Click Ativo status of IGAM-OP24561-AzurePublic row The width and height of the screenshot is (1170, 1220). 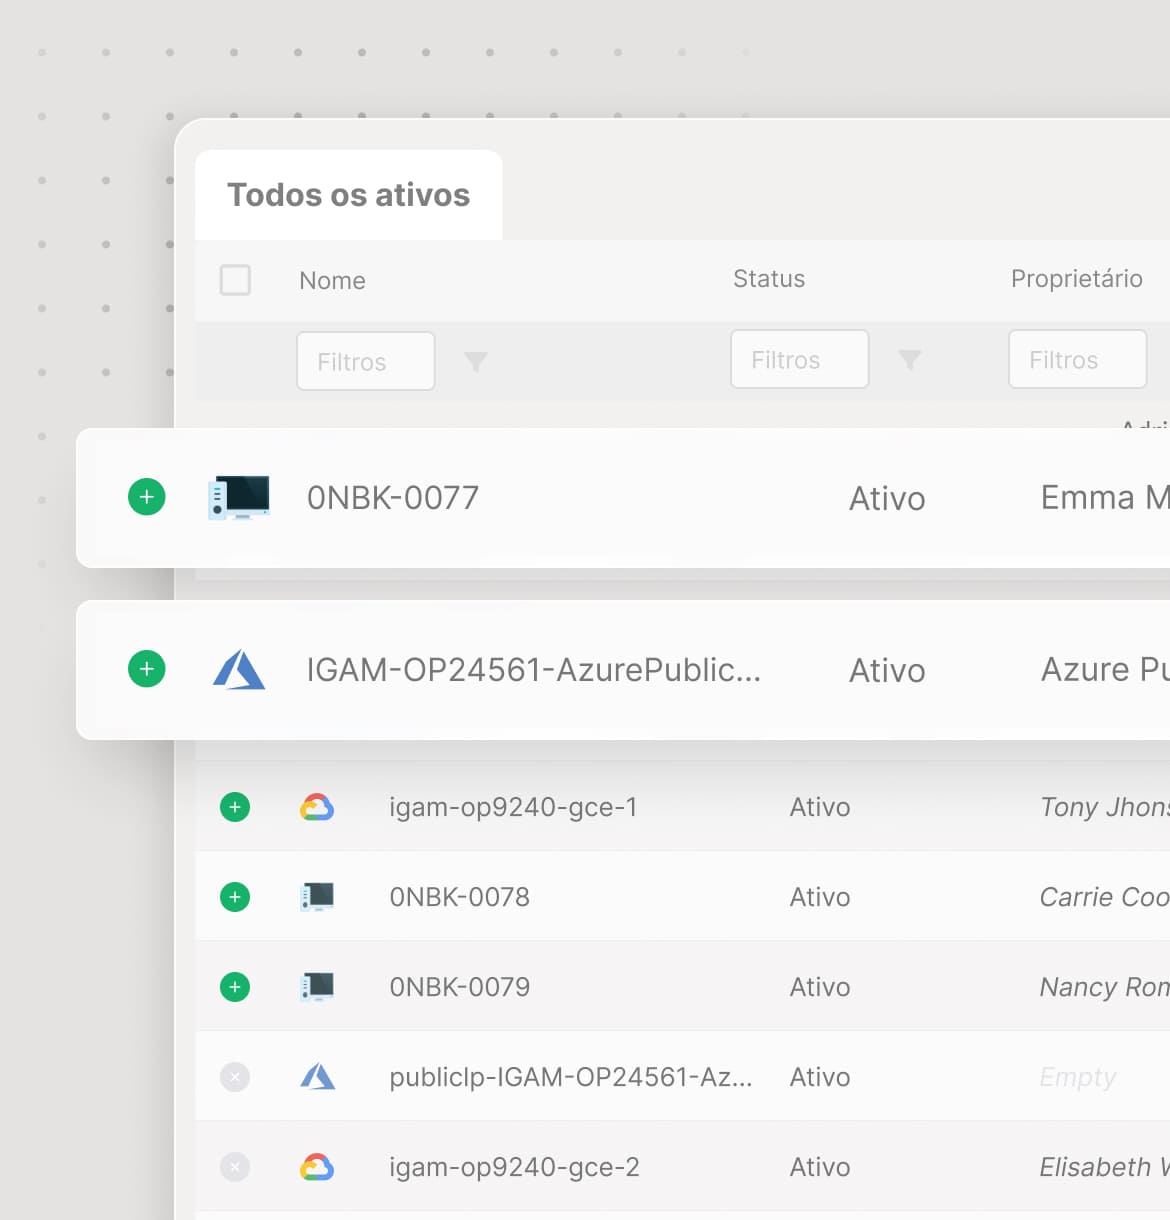pos(887,670)
